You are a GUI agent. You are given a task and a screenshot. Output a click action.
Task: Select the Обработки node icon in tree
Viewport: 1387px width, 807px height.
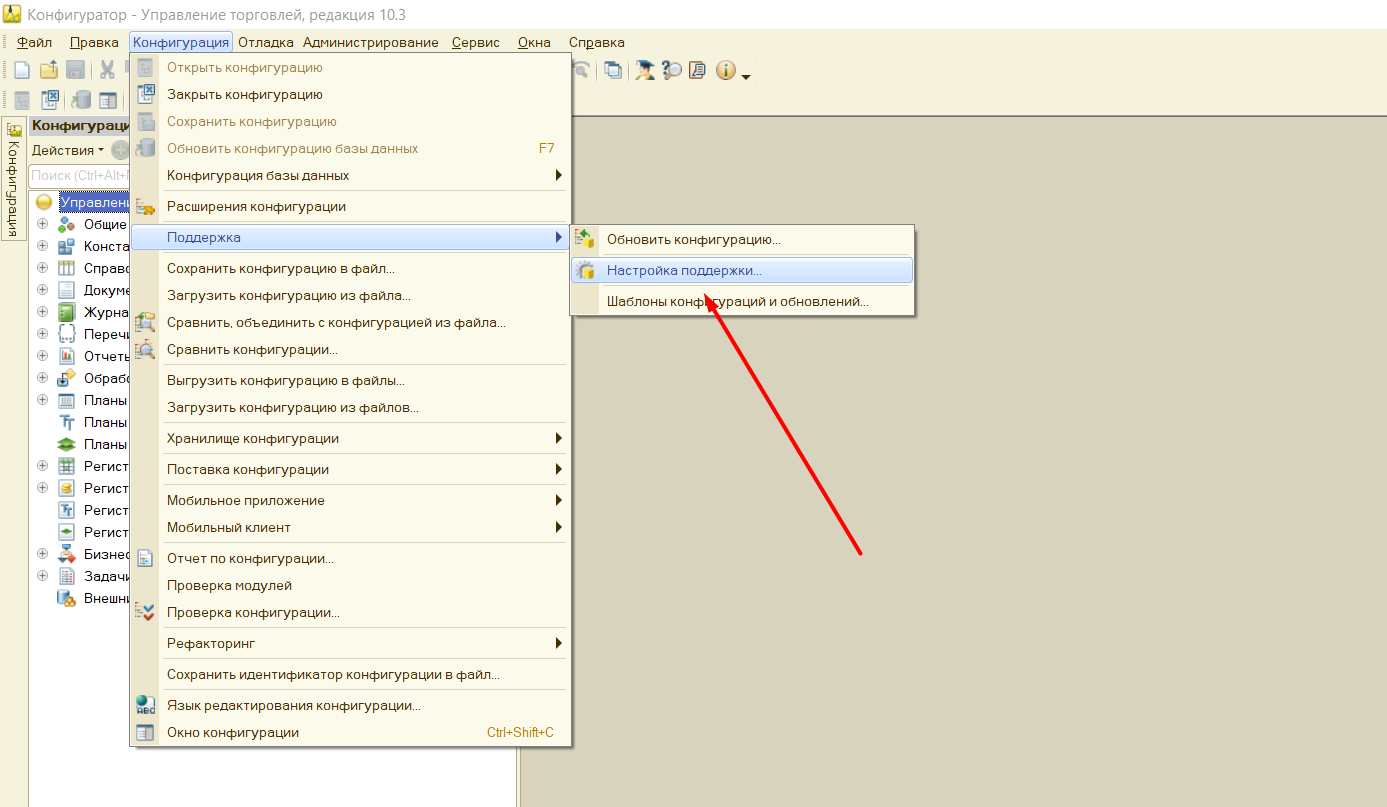67,378
